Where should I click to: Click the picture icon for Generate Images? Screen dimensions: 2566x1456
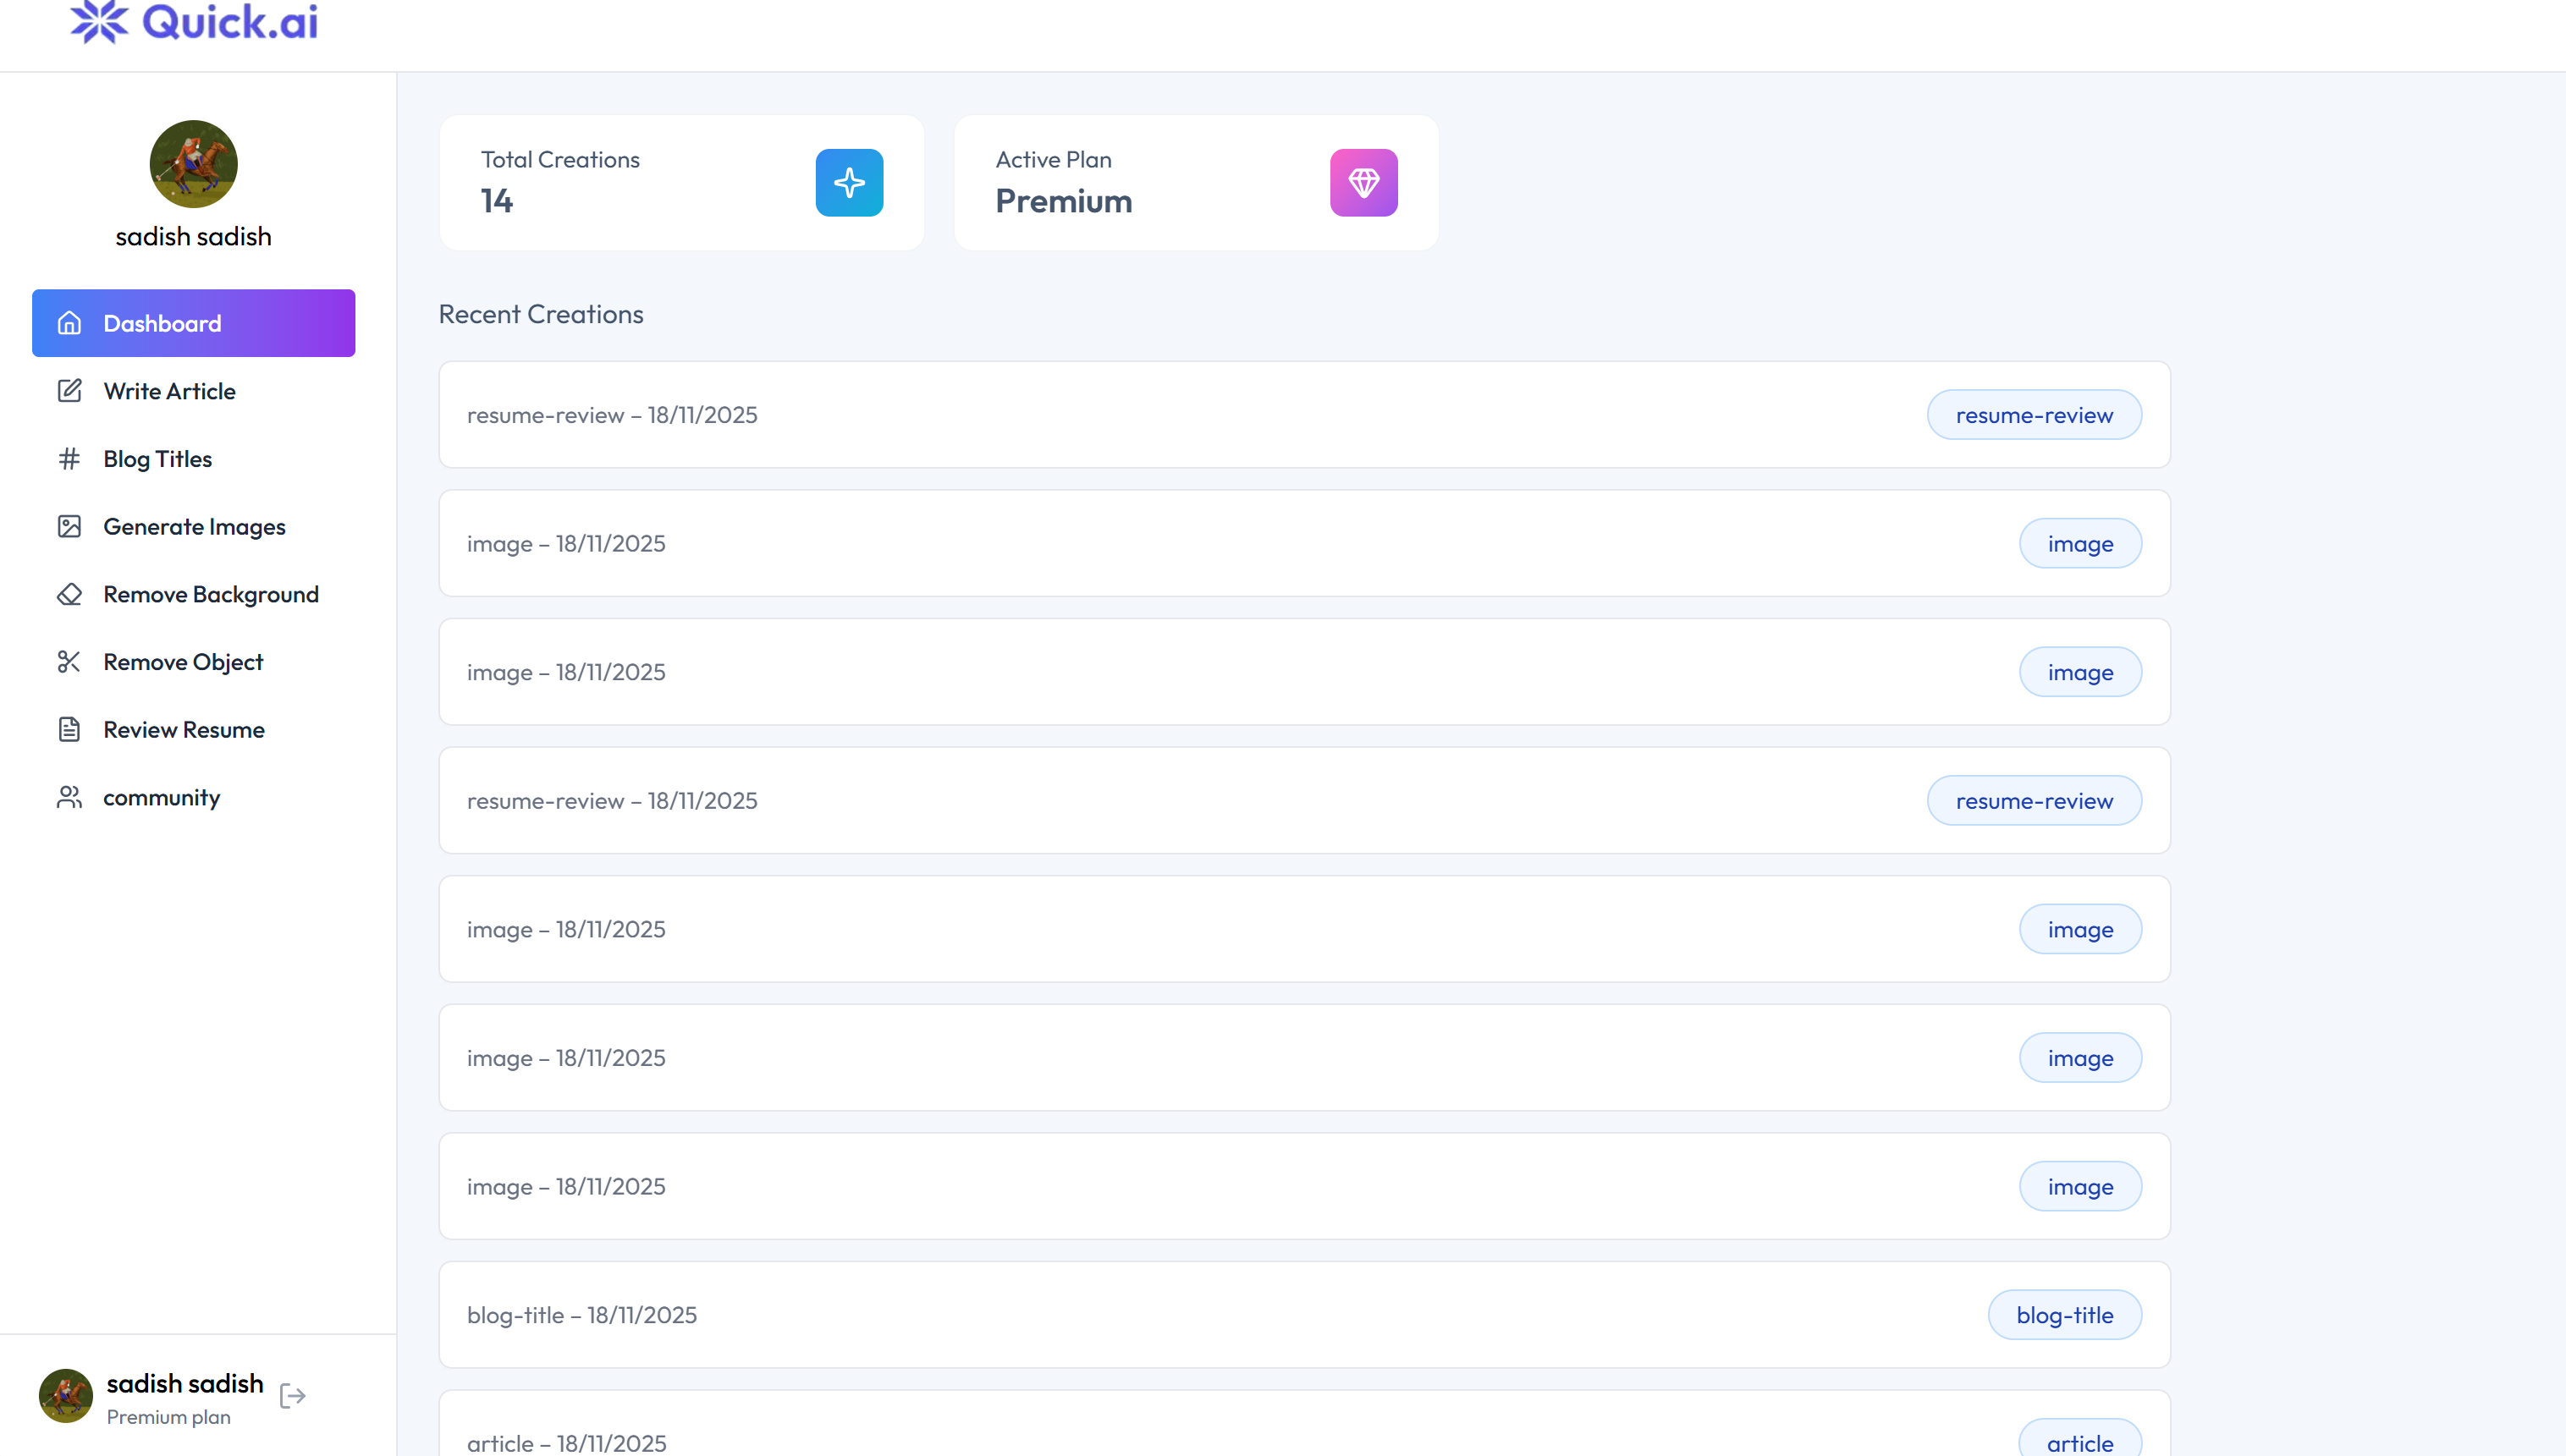(x=69, y=527)
